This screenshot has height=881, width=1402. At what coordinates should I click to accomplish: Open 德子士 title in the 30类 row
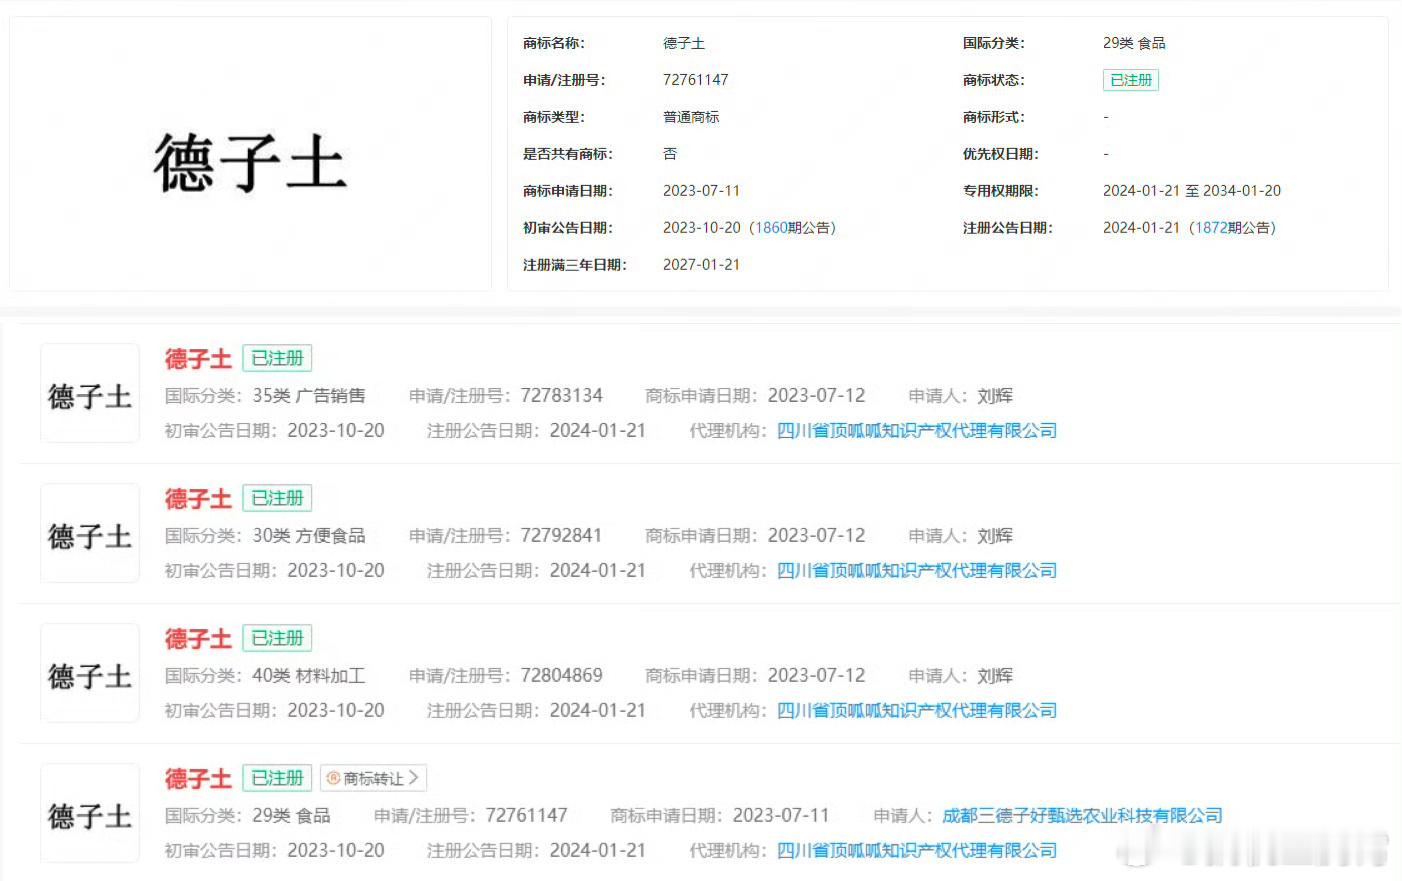198,498
